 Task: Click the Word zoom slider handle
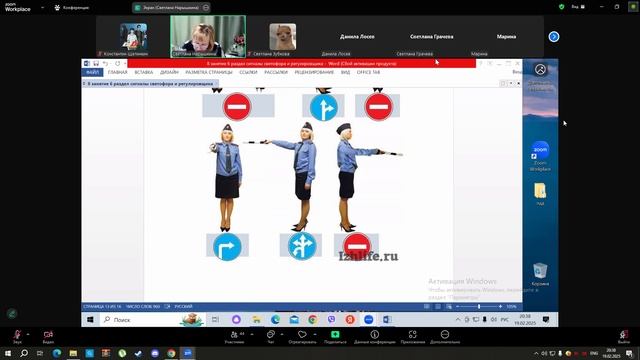(x=479, y=307)
